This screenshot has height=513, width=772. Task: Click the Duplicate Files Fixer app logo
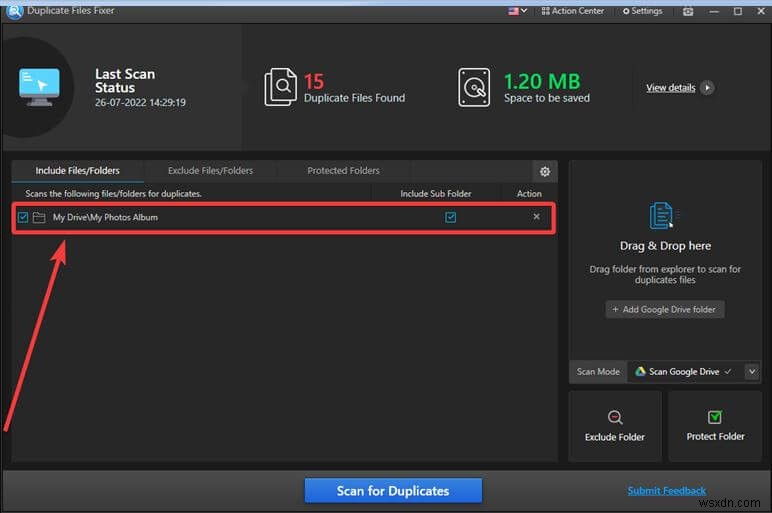[x=15, y=11]
